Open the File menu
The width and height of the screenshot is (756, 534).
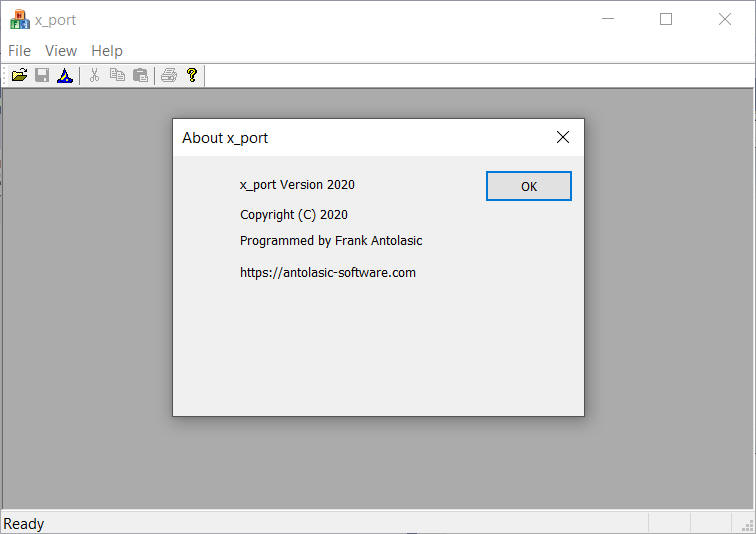pos(19,51)
